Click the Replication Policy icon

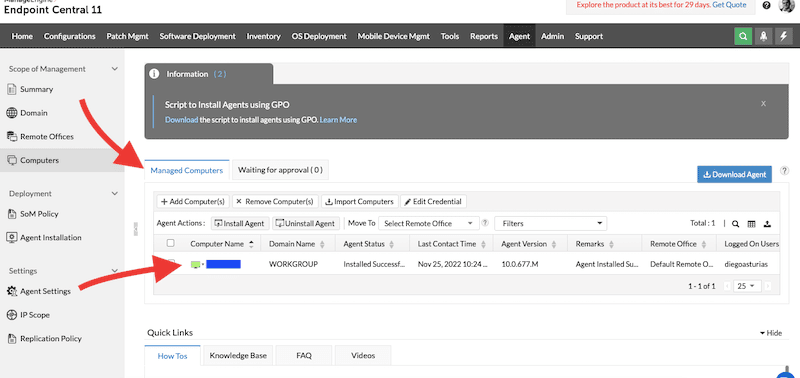pyautogui.click(x=12, y=338)
